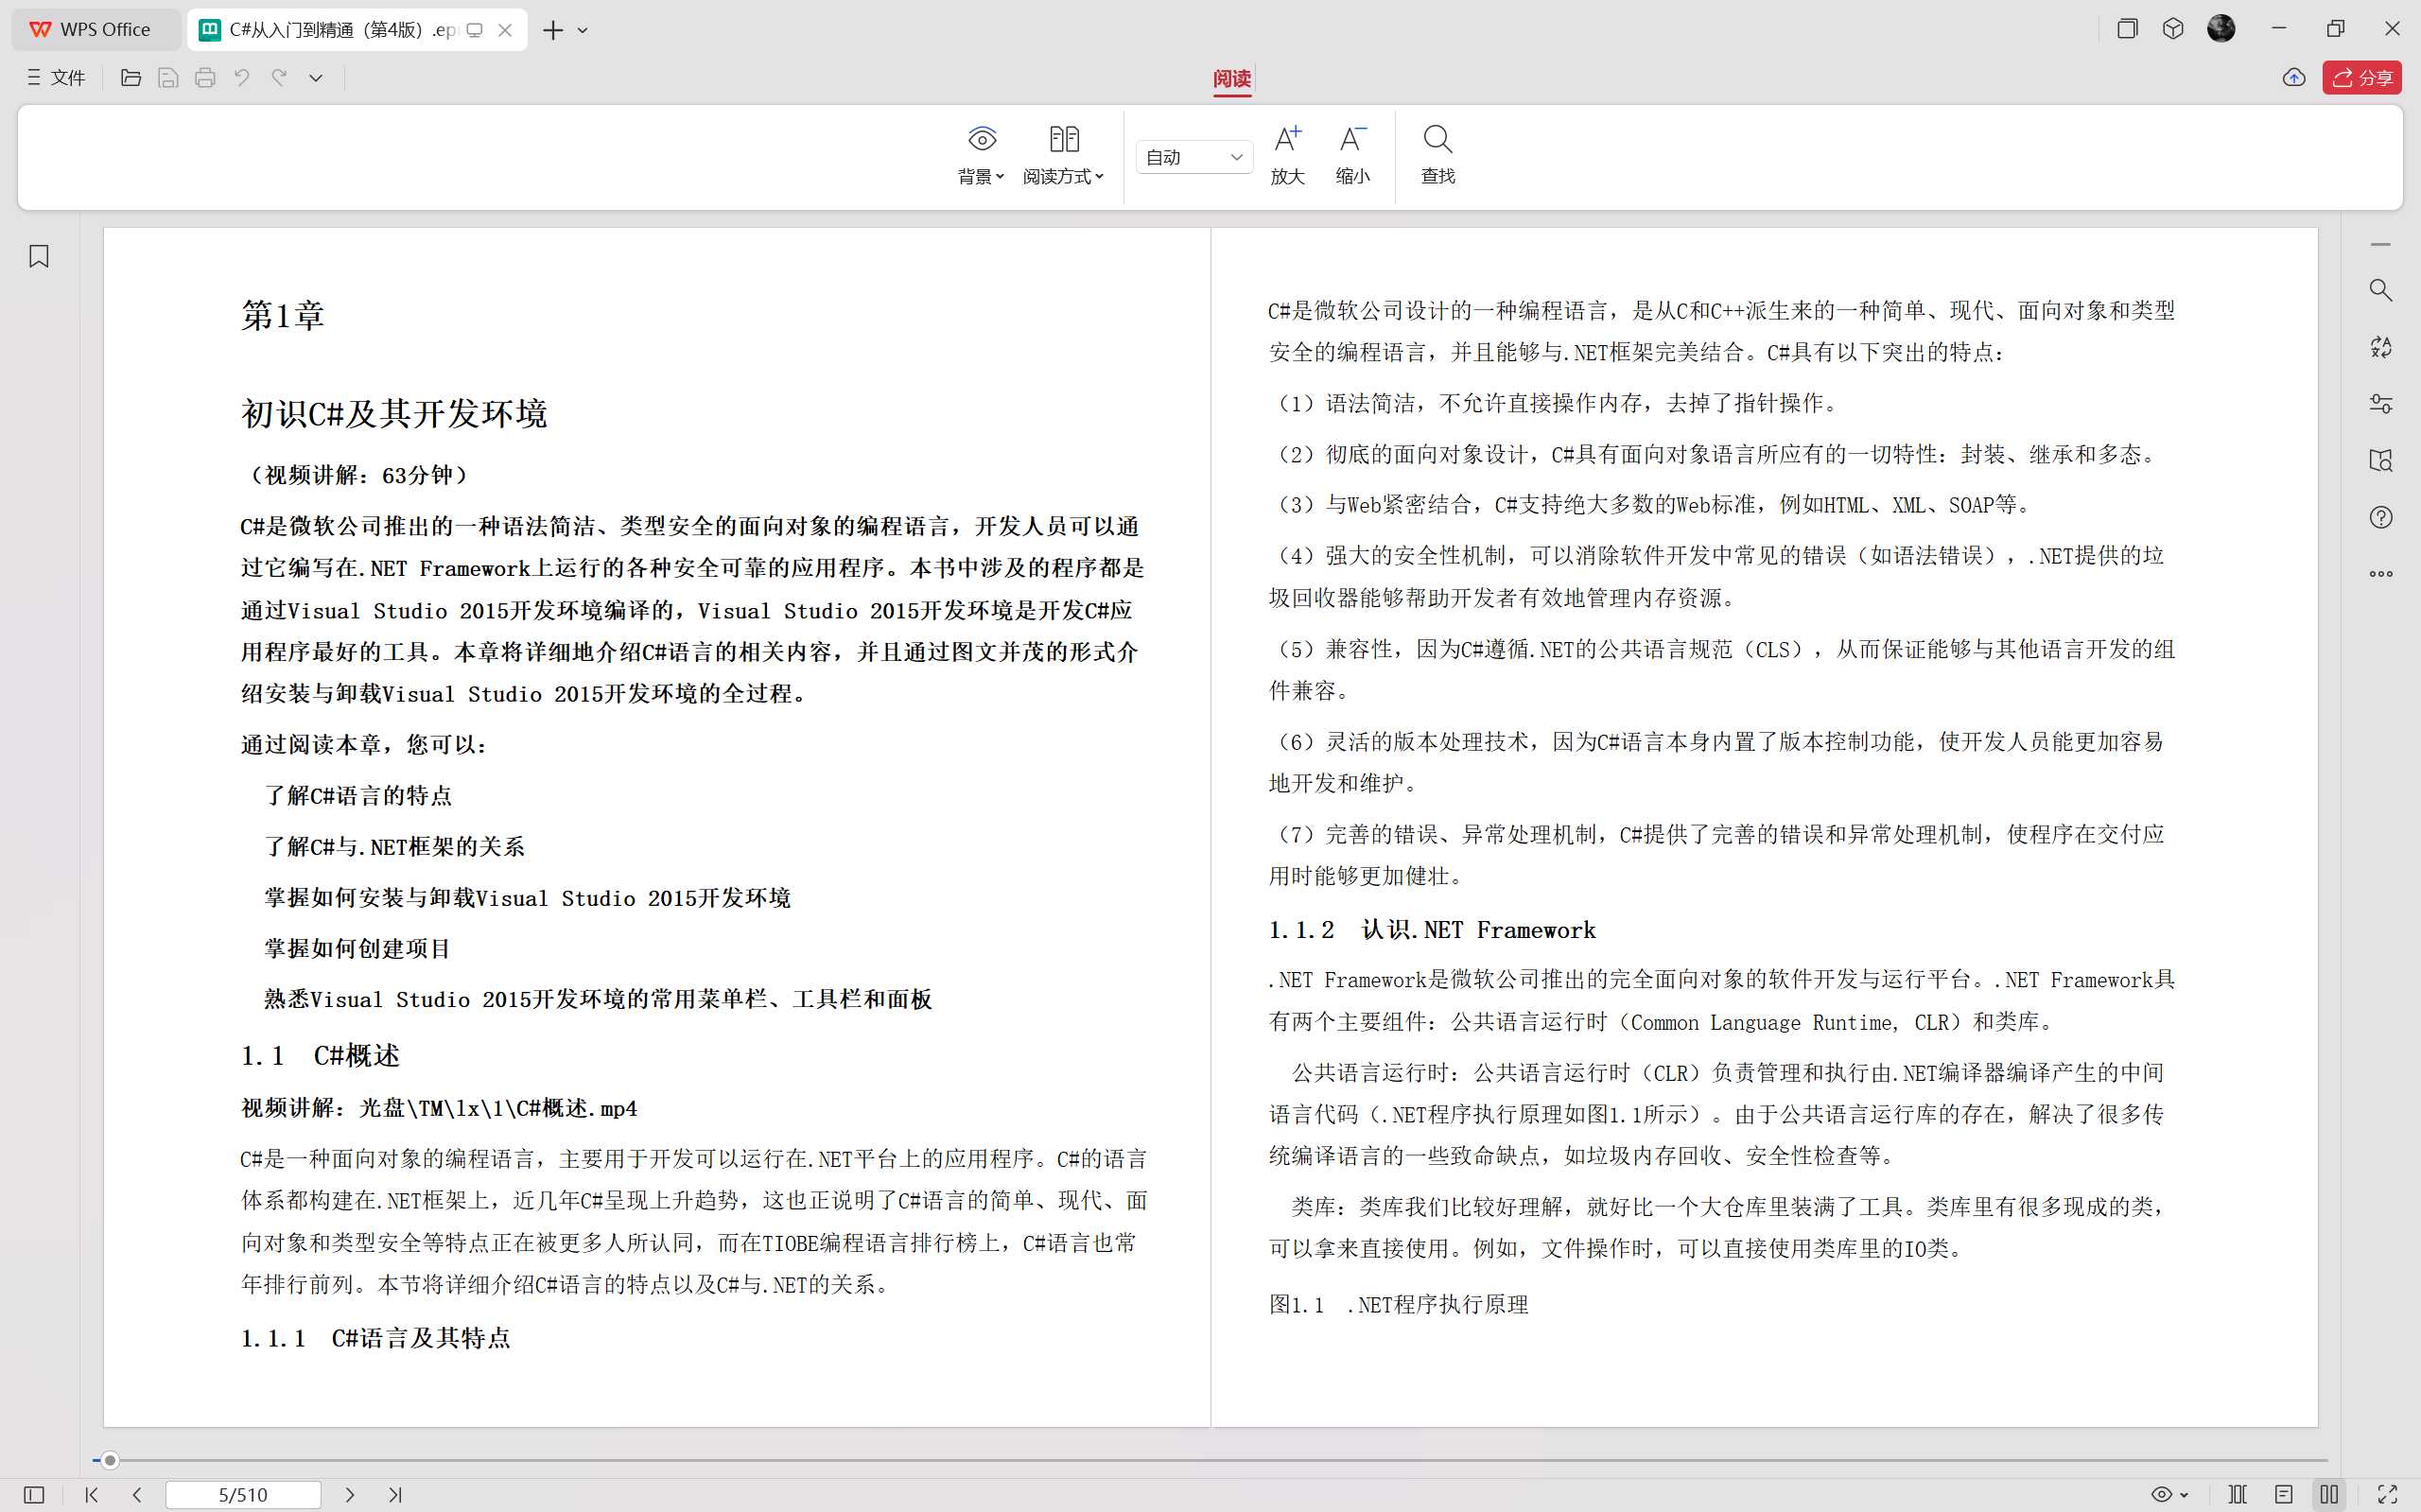Screen dimensions: 2421x1512
Task: Click heading 1.1.2 认识.NET Framework
Action: pyautogui.click(x=1432, y=930)
